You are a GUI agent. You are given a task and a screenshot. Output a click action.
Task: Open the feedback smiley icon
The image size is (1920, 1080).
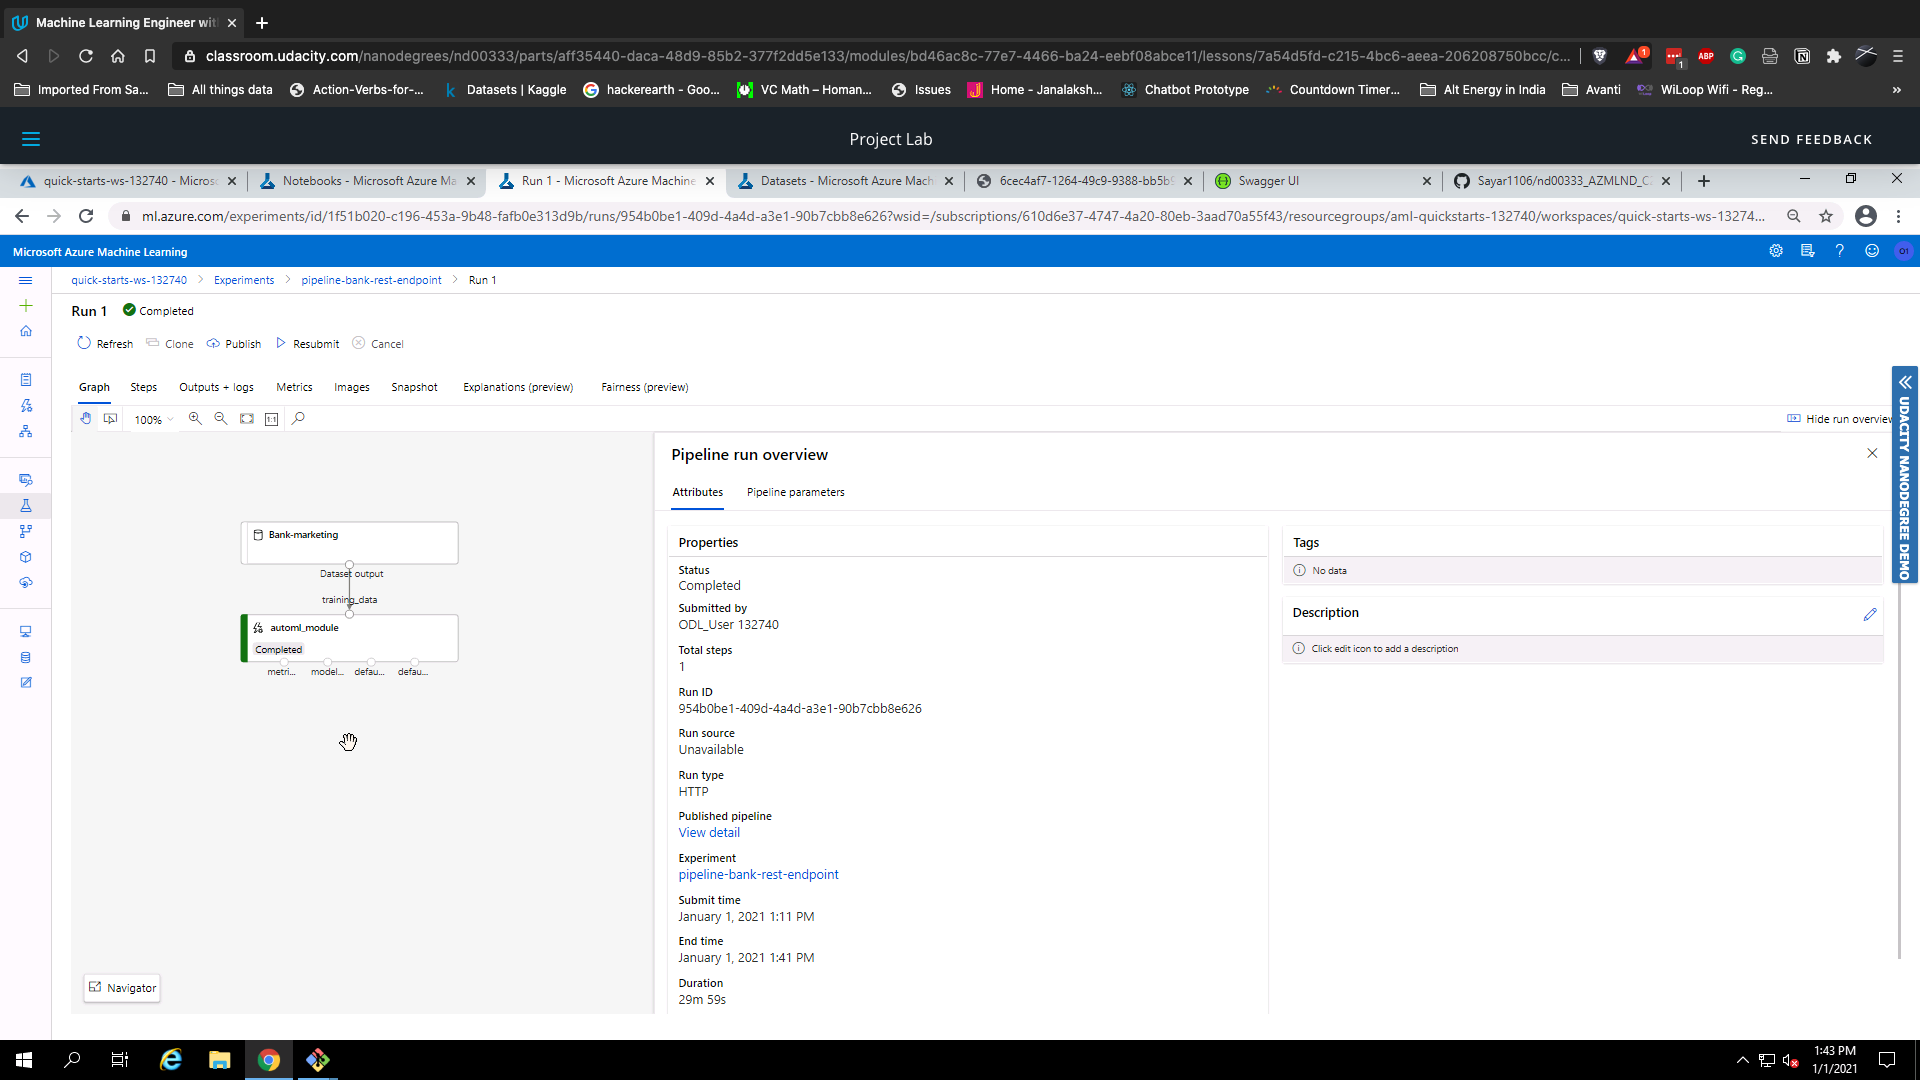tap(1872, 251)
